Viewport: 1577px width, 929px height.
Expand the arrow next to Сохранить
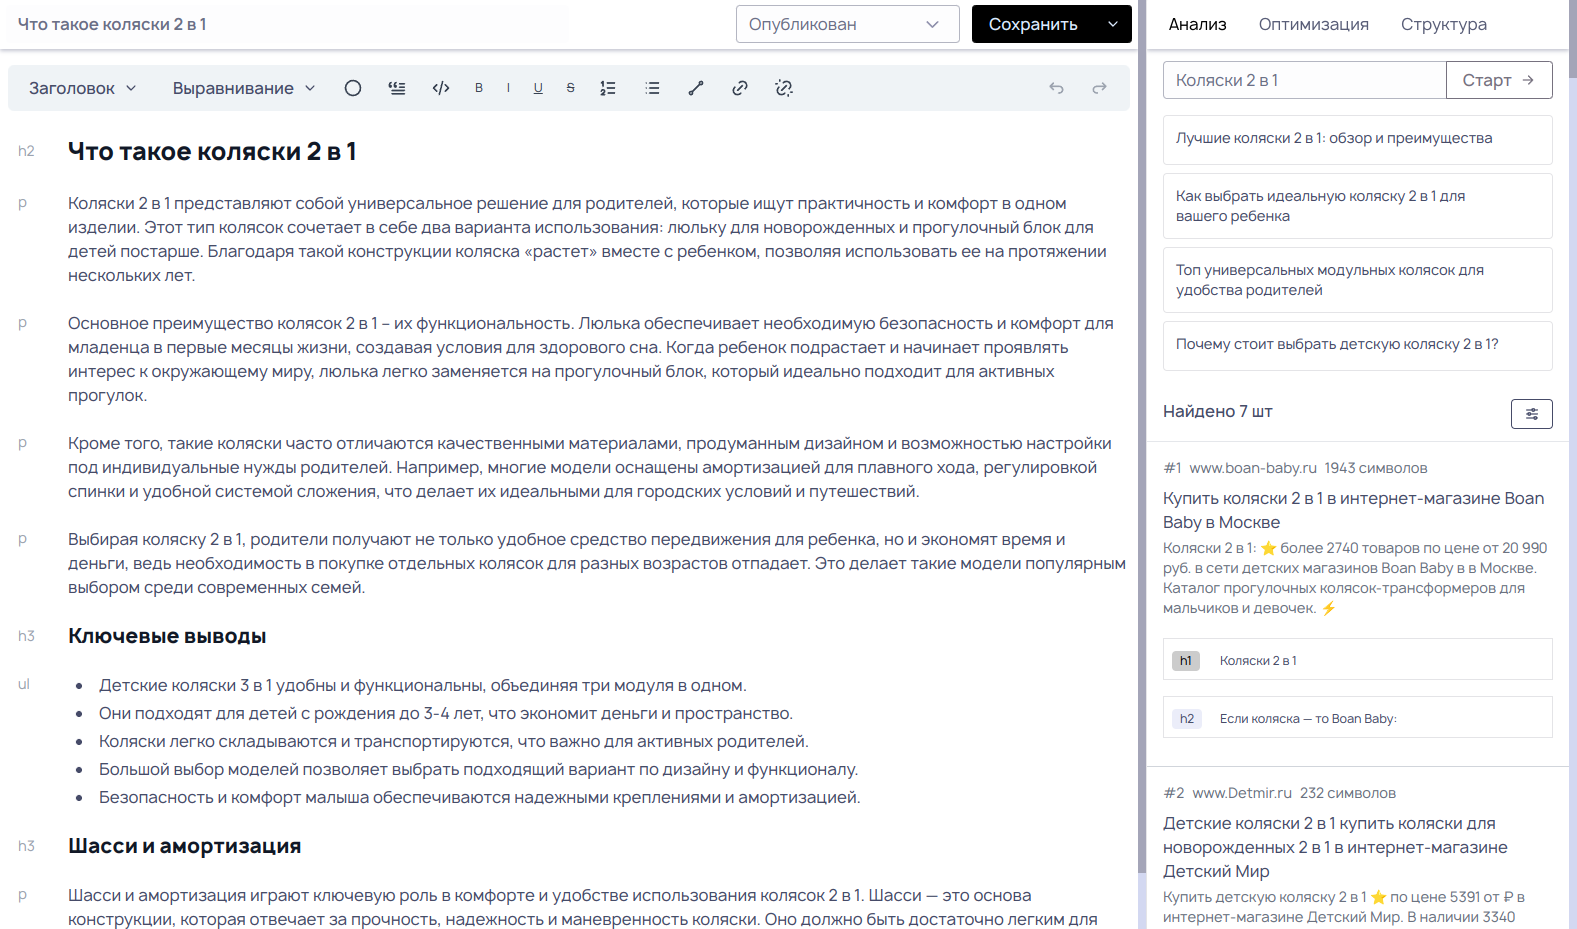coord(1113,24)
